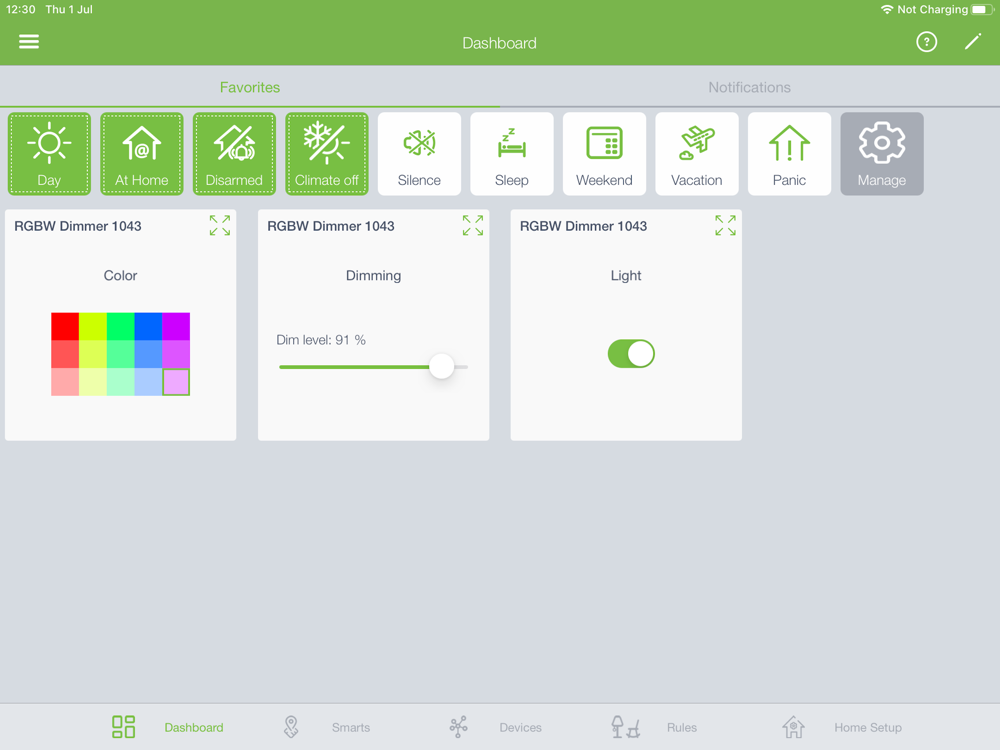Pick the pale blue bottom-row swatch
1000x750 pixels.
[148, 381]
